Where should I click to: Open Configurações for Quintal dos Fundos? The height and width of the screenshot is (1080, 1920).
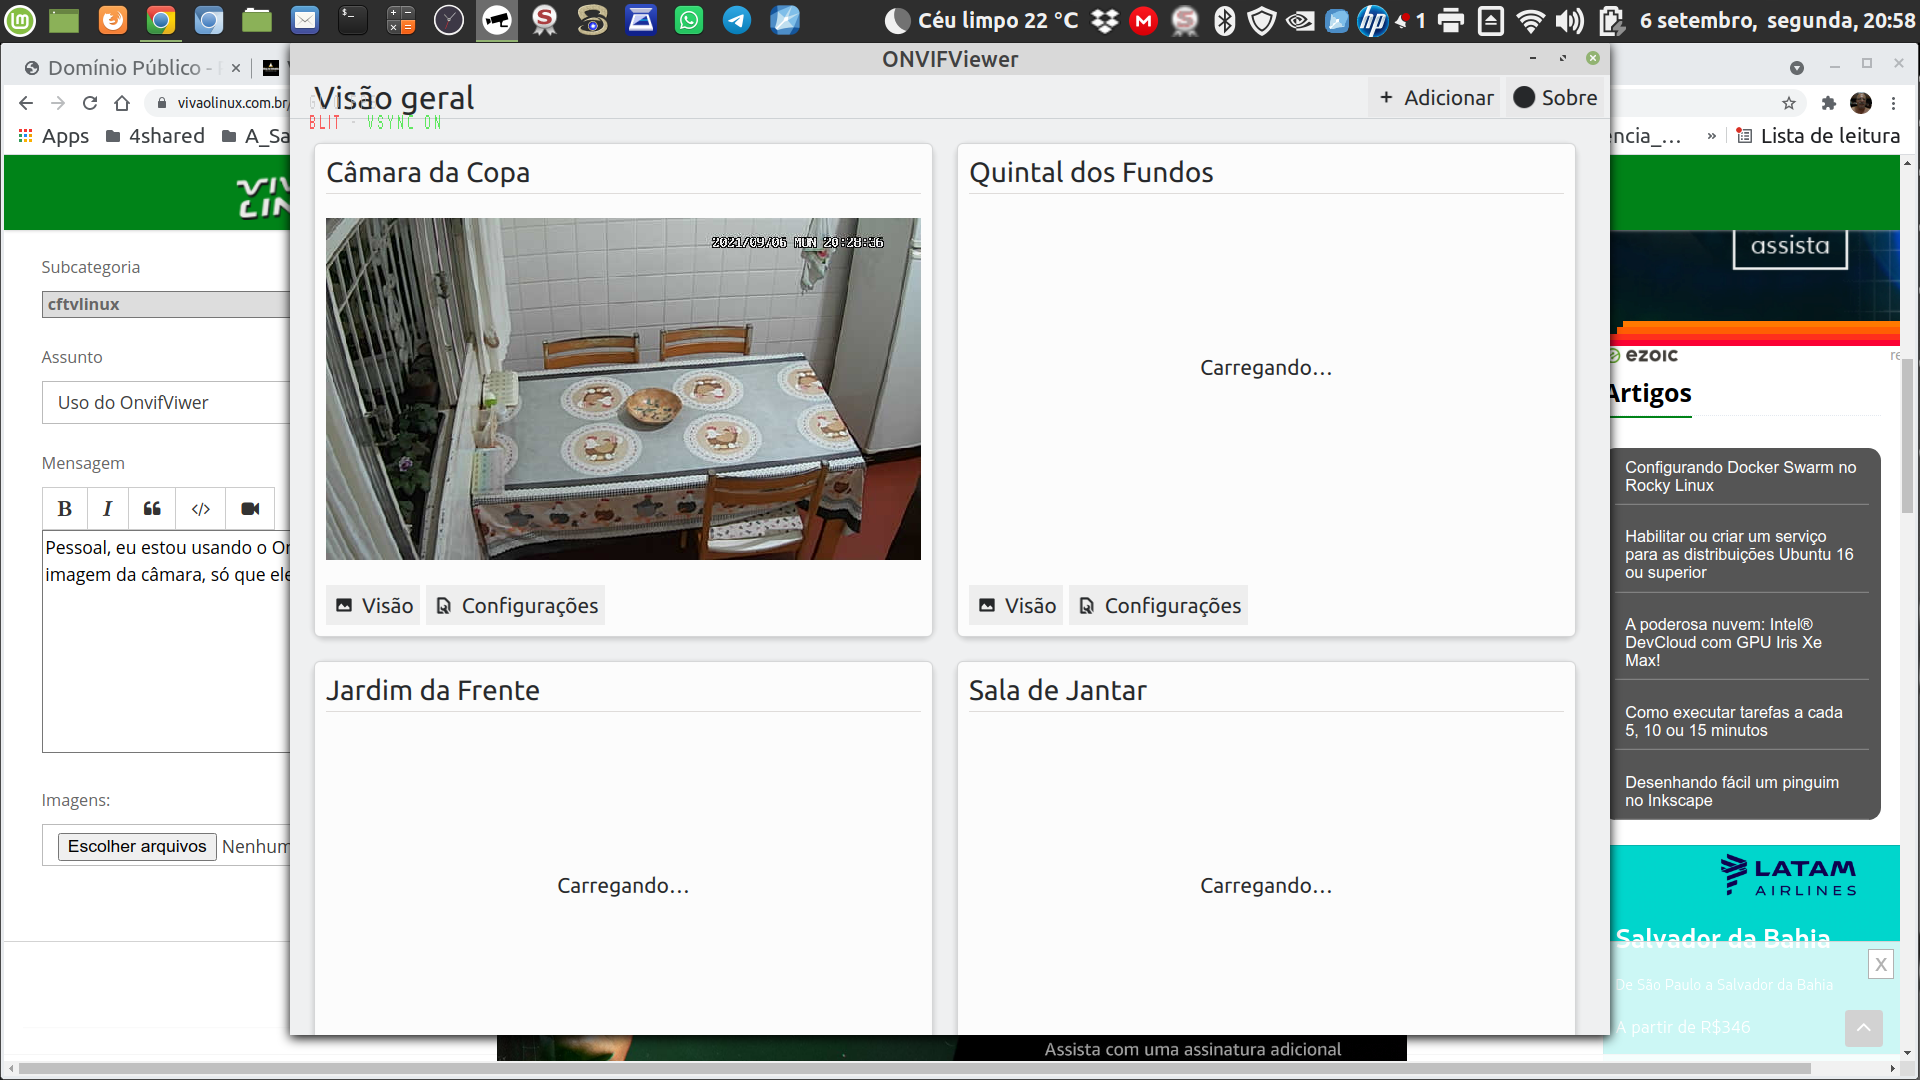tap(1159, 605)
